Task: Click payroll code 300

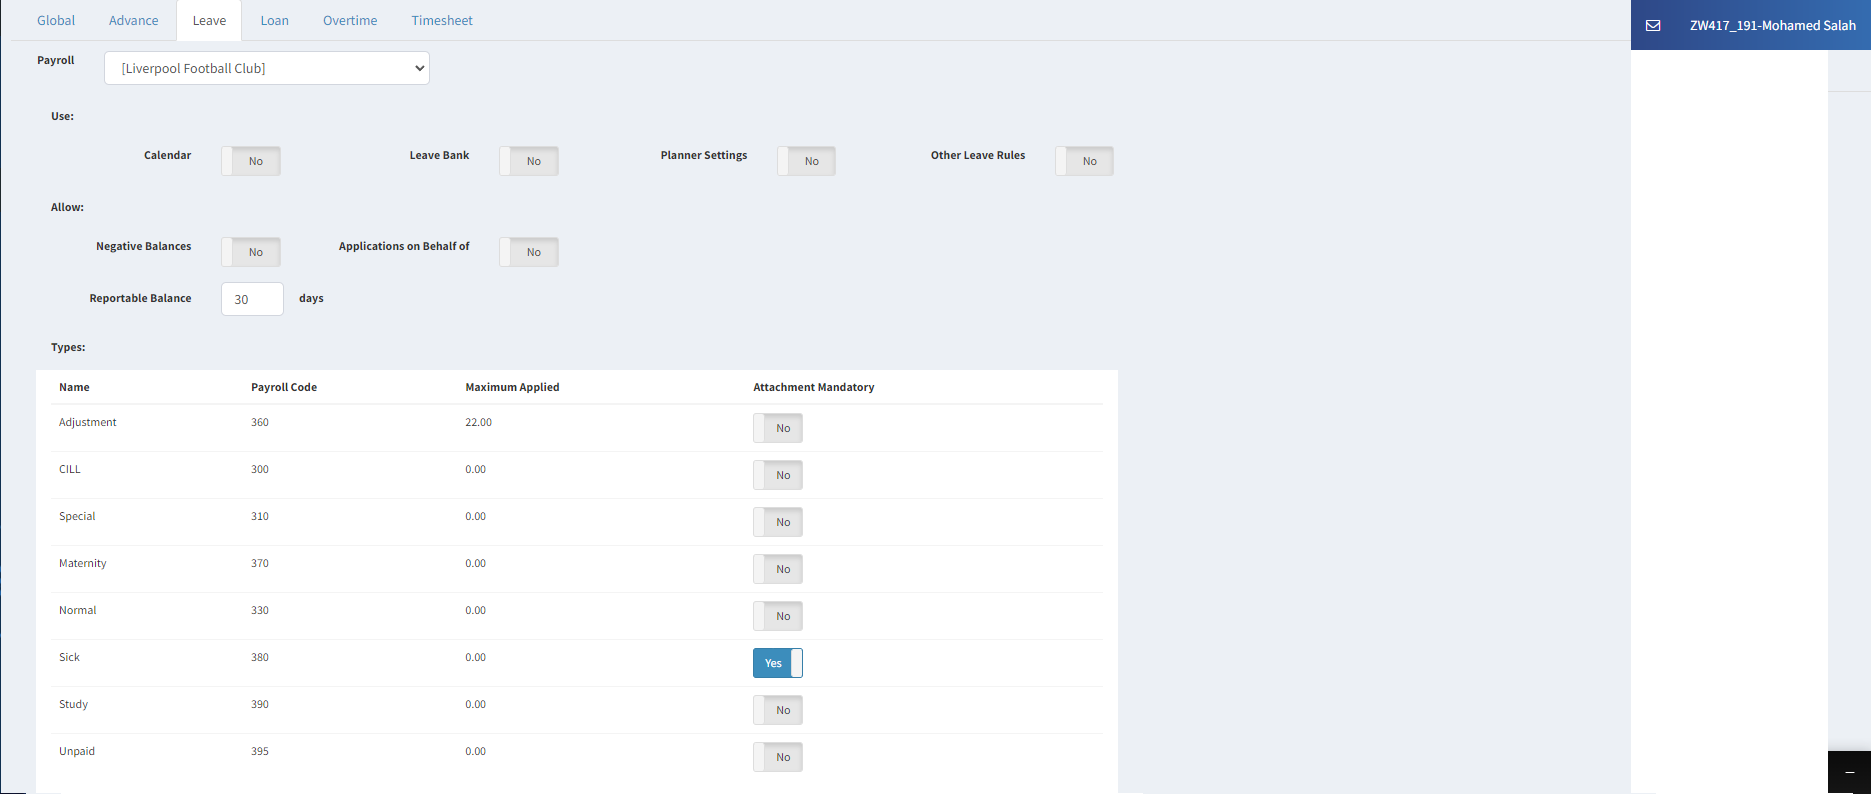Action: point(260,469)
